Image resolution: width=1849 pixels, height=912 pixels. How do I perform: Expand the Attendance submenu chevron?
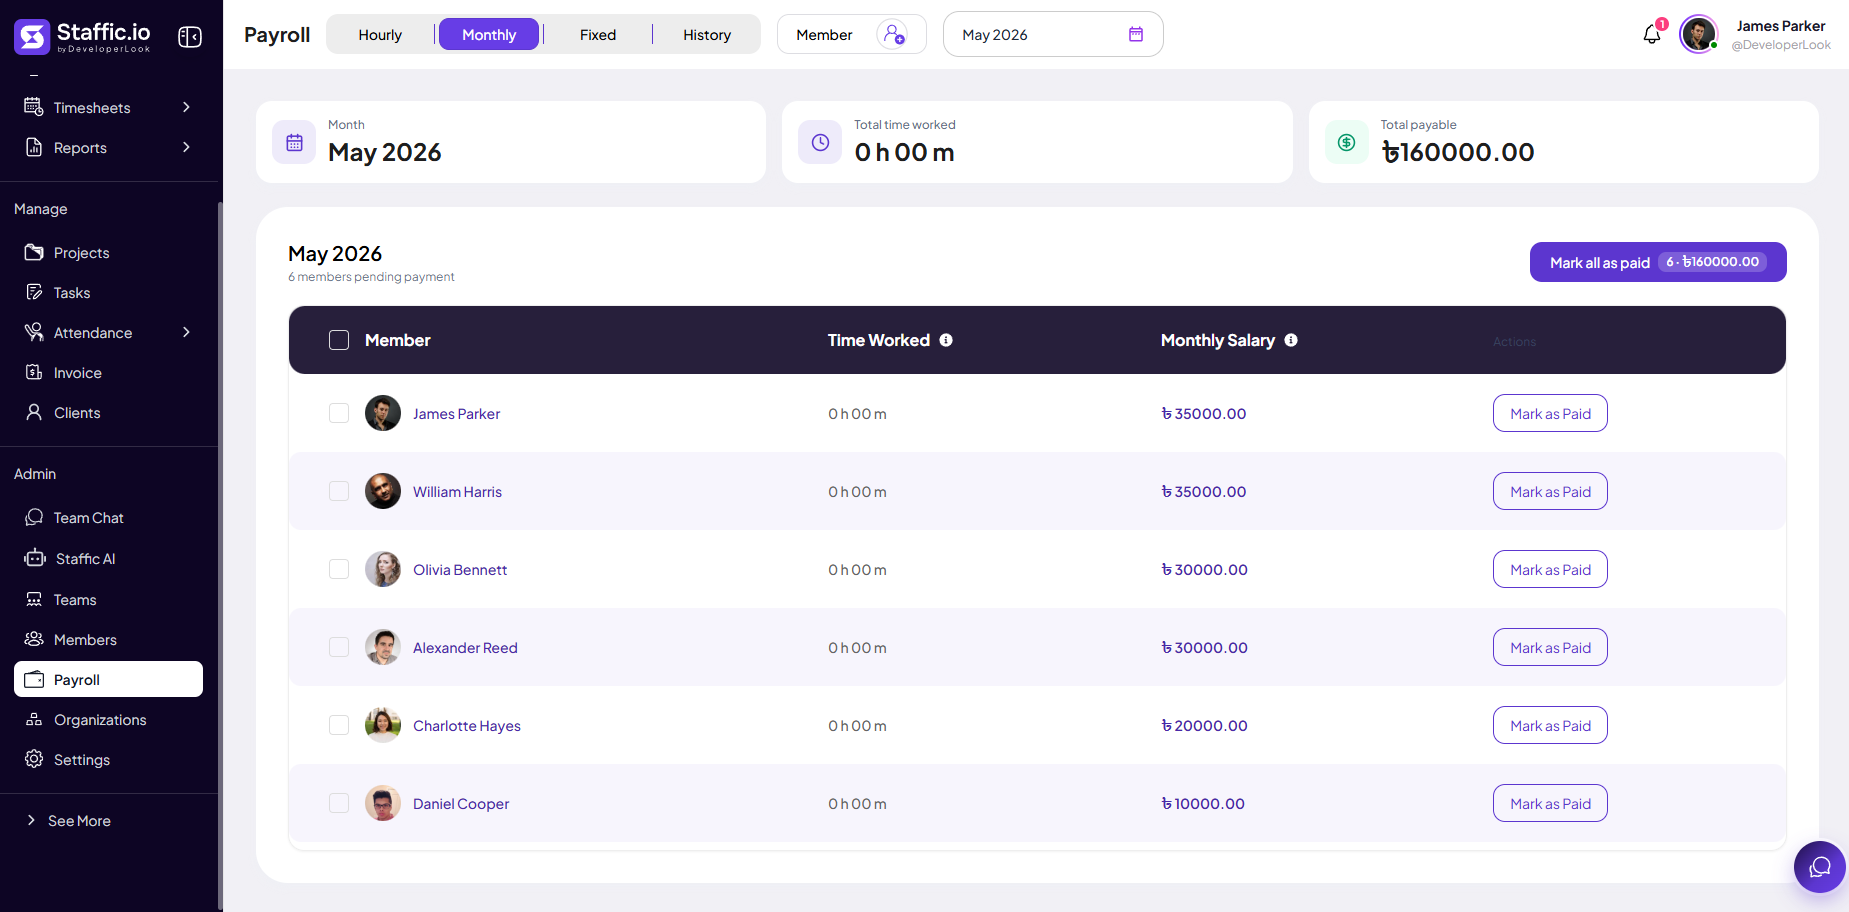(x=186, y=332)
